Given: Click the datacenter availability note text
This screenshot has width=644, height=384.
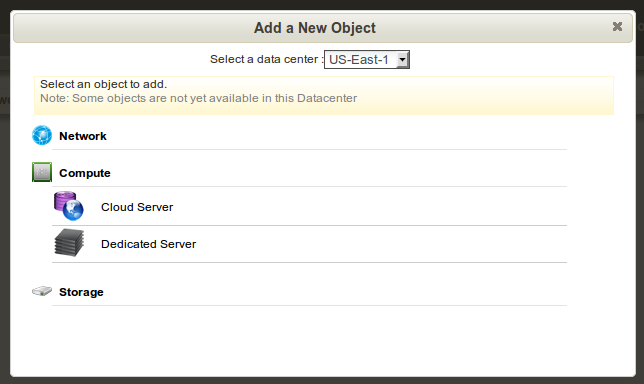Looking at the screenshot, I should (198, 99).
